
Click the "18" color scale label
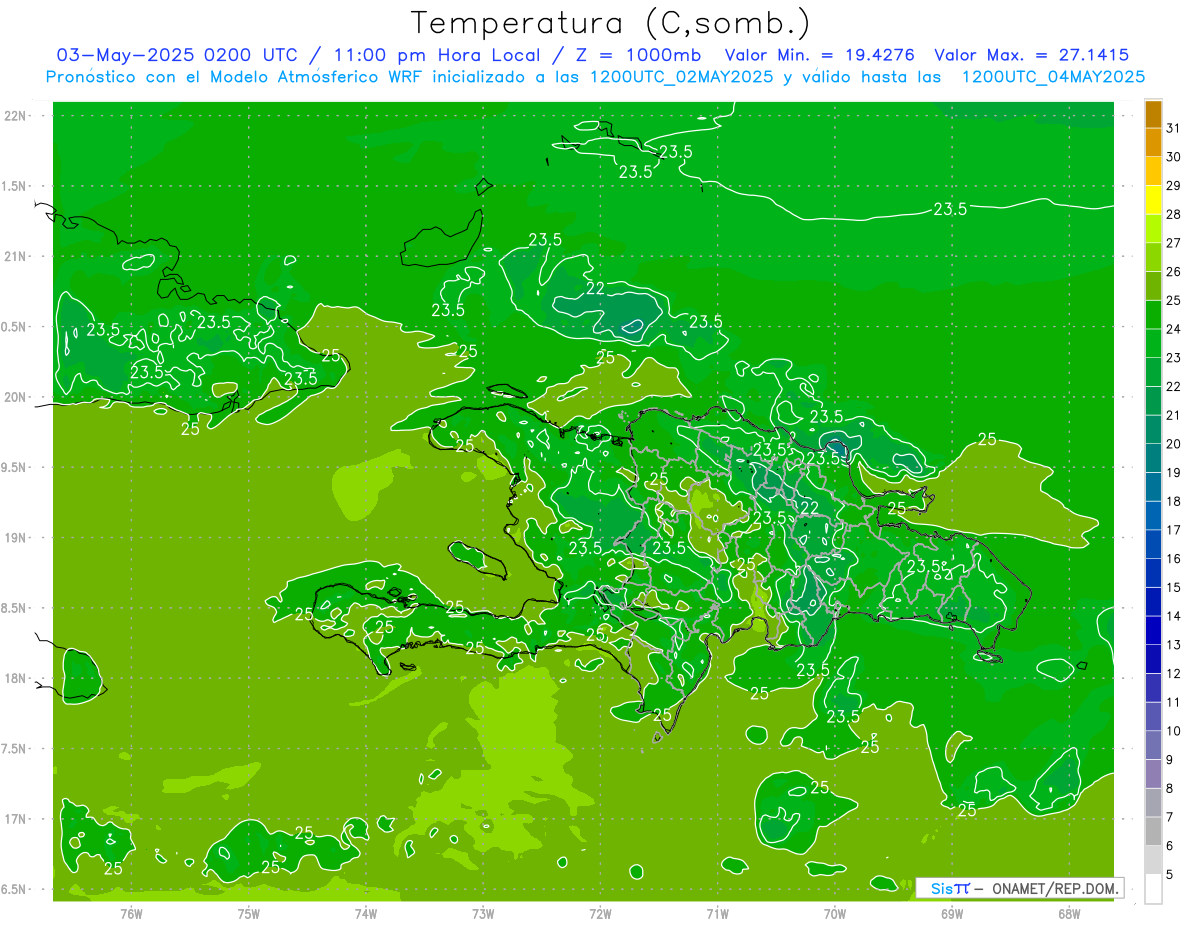tap(1173, 501)
